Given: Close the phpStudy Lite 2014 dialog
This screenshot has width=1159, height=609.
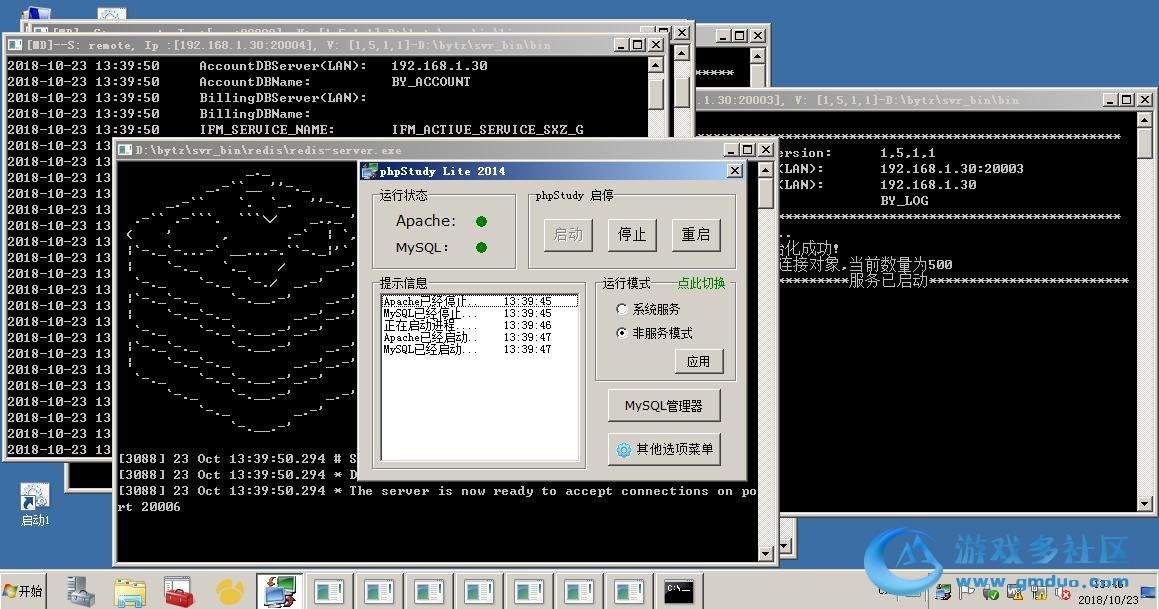Looking at the screenshot, I should 735,171.
